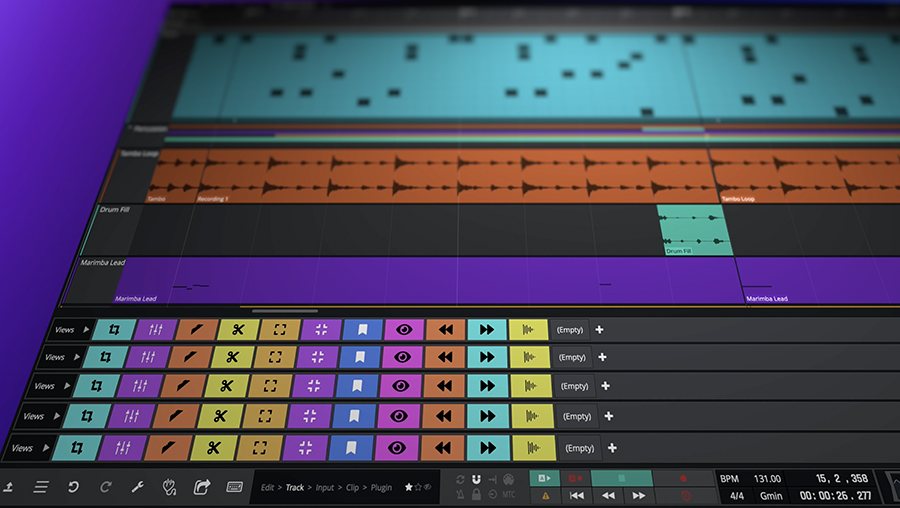Toggle eye icon in top action row

[404, 329]
